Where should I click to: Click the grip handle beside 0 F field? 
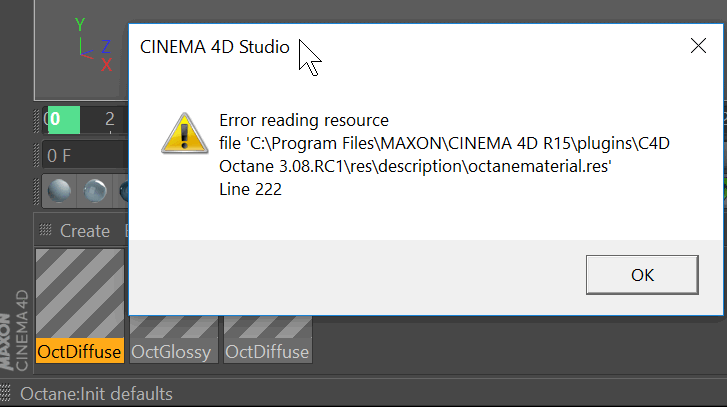(x=38, y=156)
